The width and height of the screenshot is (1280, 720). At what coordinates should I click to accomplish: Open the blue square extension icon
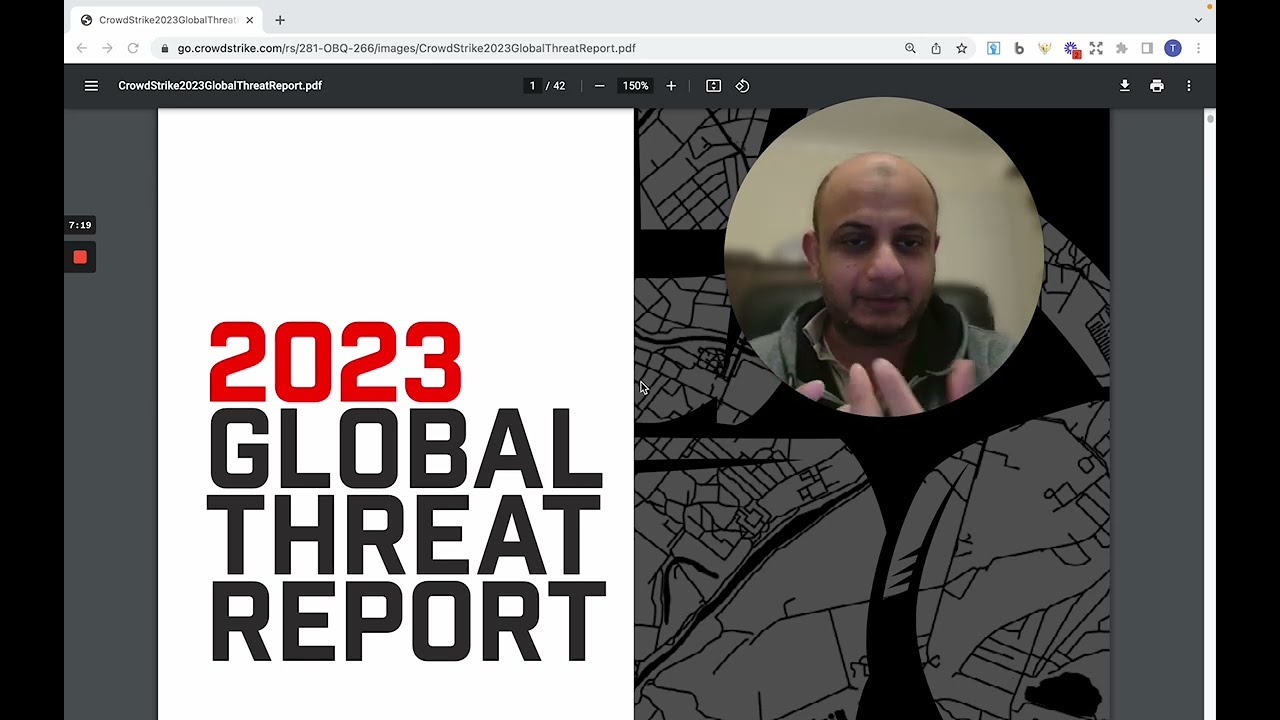click(x=993, y=48)
